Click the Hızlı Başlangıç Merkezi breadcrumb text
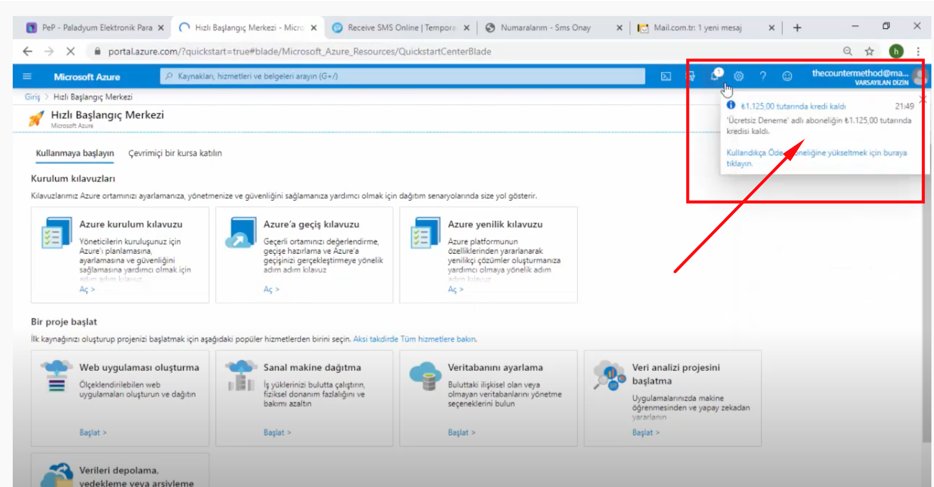934x487 pixels. click(x=93, y=96)
